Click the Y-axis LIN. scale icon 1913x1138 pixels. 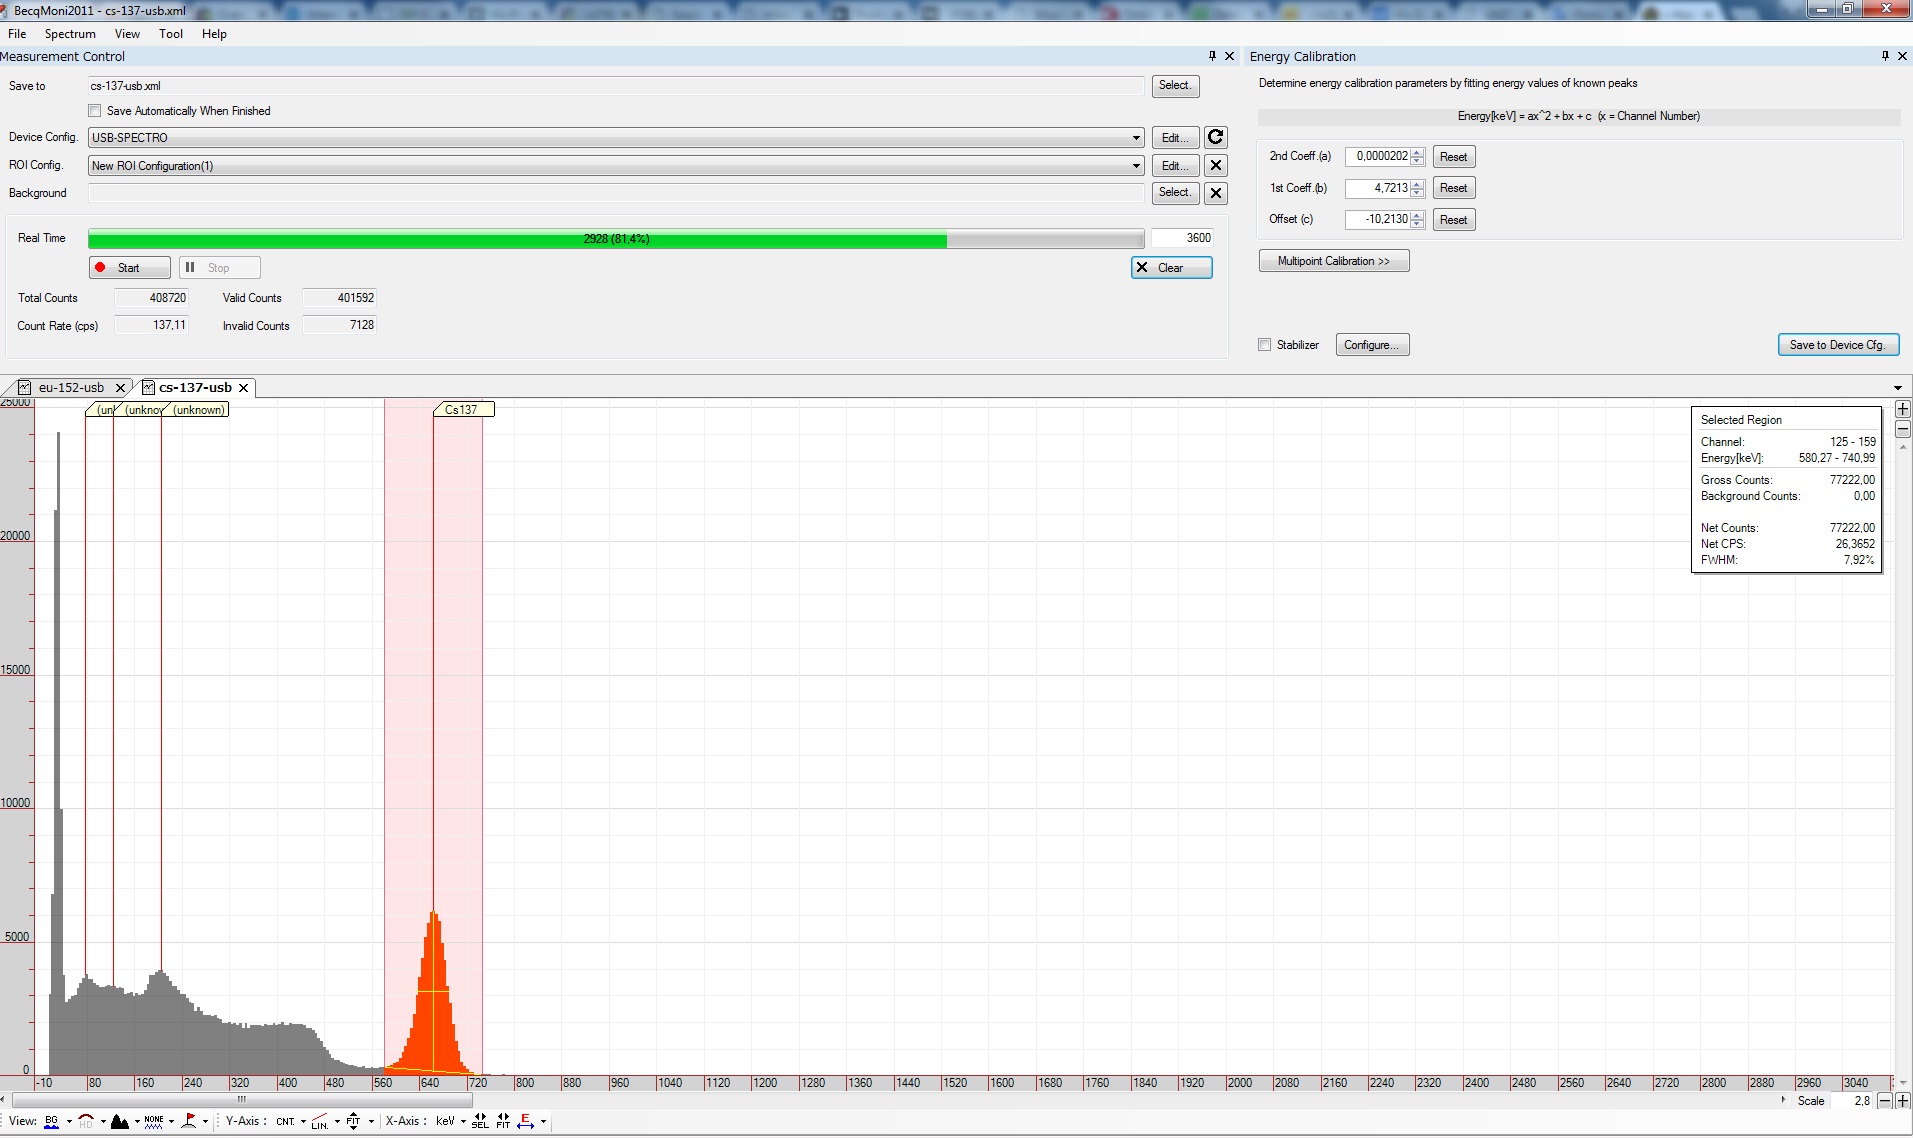pyautogui.click(x=319, y=1122)
